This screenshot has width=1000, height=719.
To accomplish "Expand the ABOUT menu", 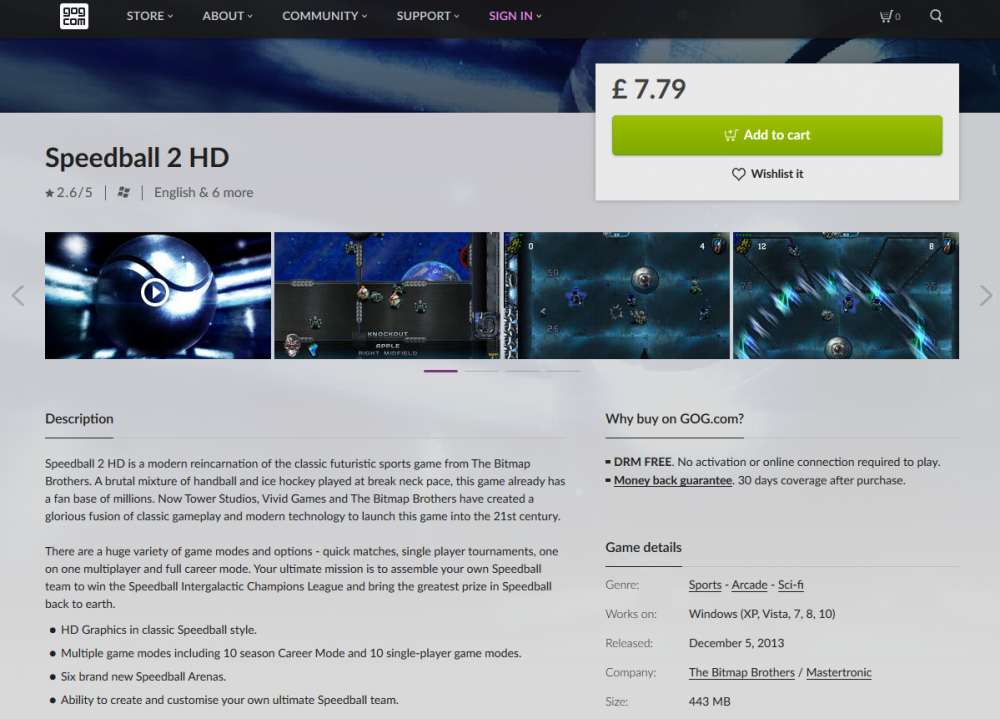I will click(227, 16).
